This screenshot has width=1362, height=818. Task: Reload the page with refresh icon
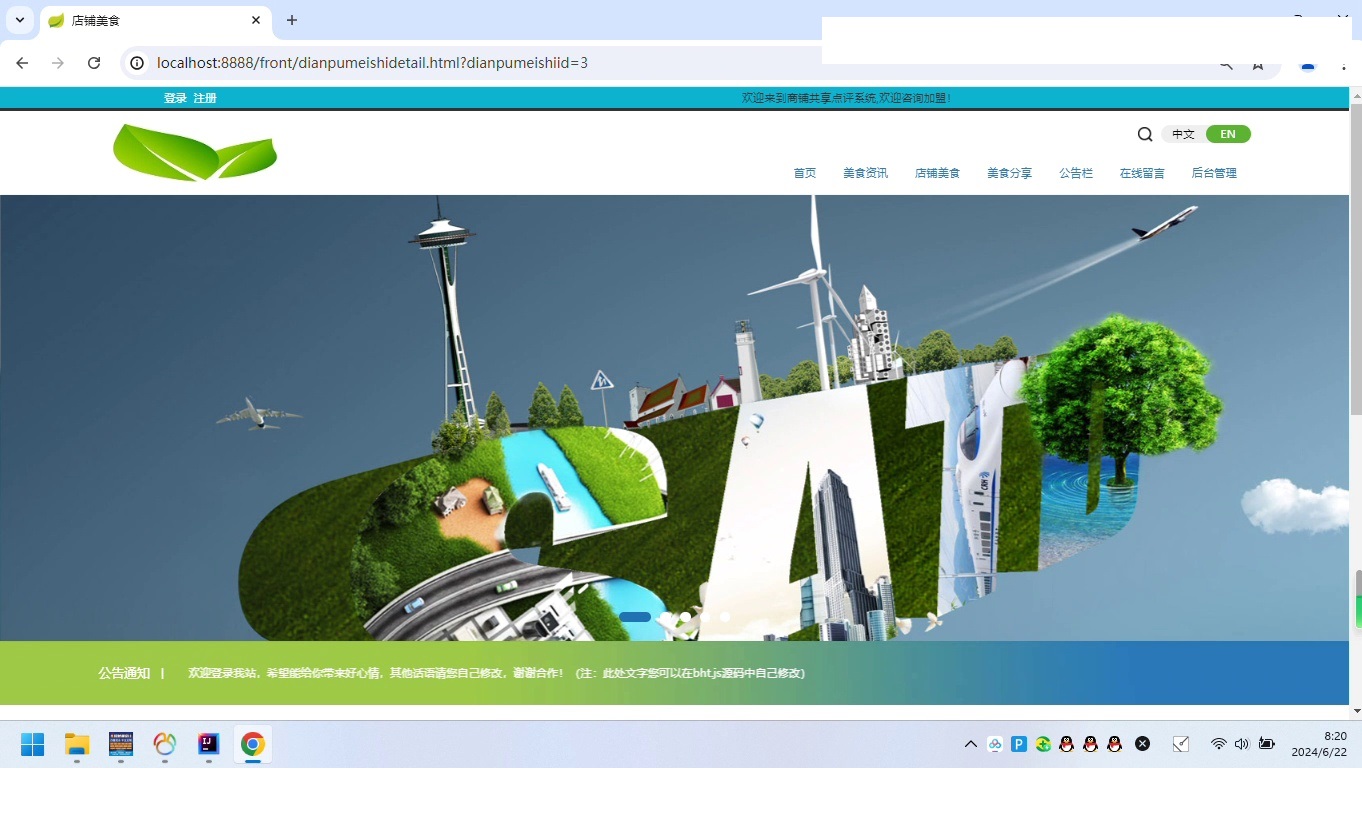pos(94,63)
